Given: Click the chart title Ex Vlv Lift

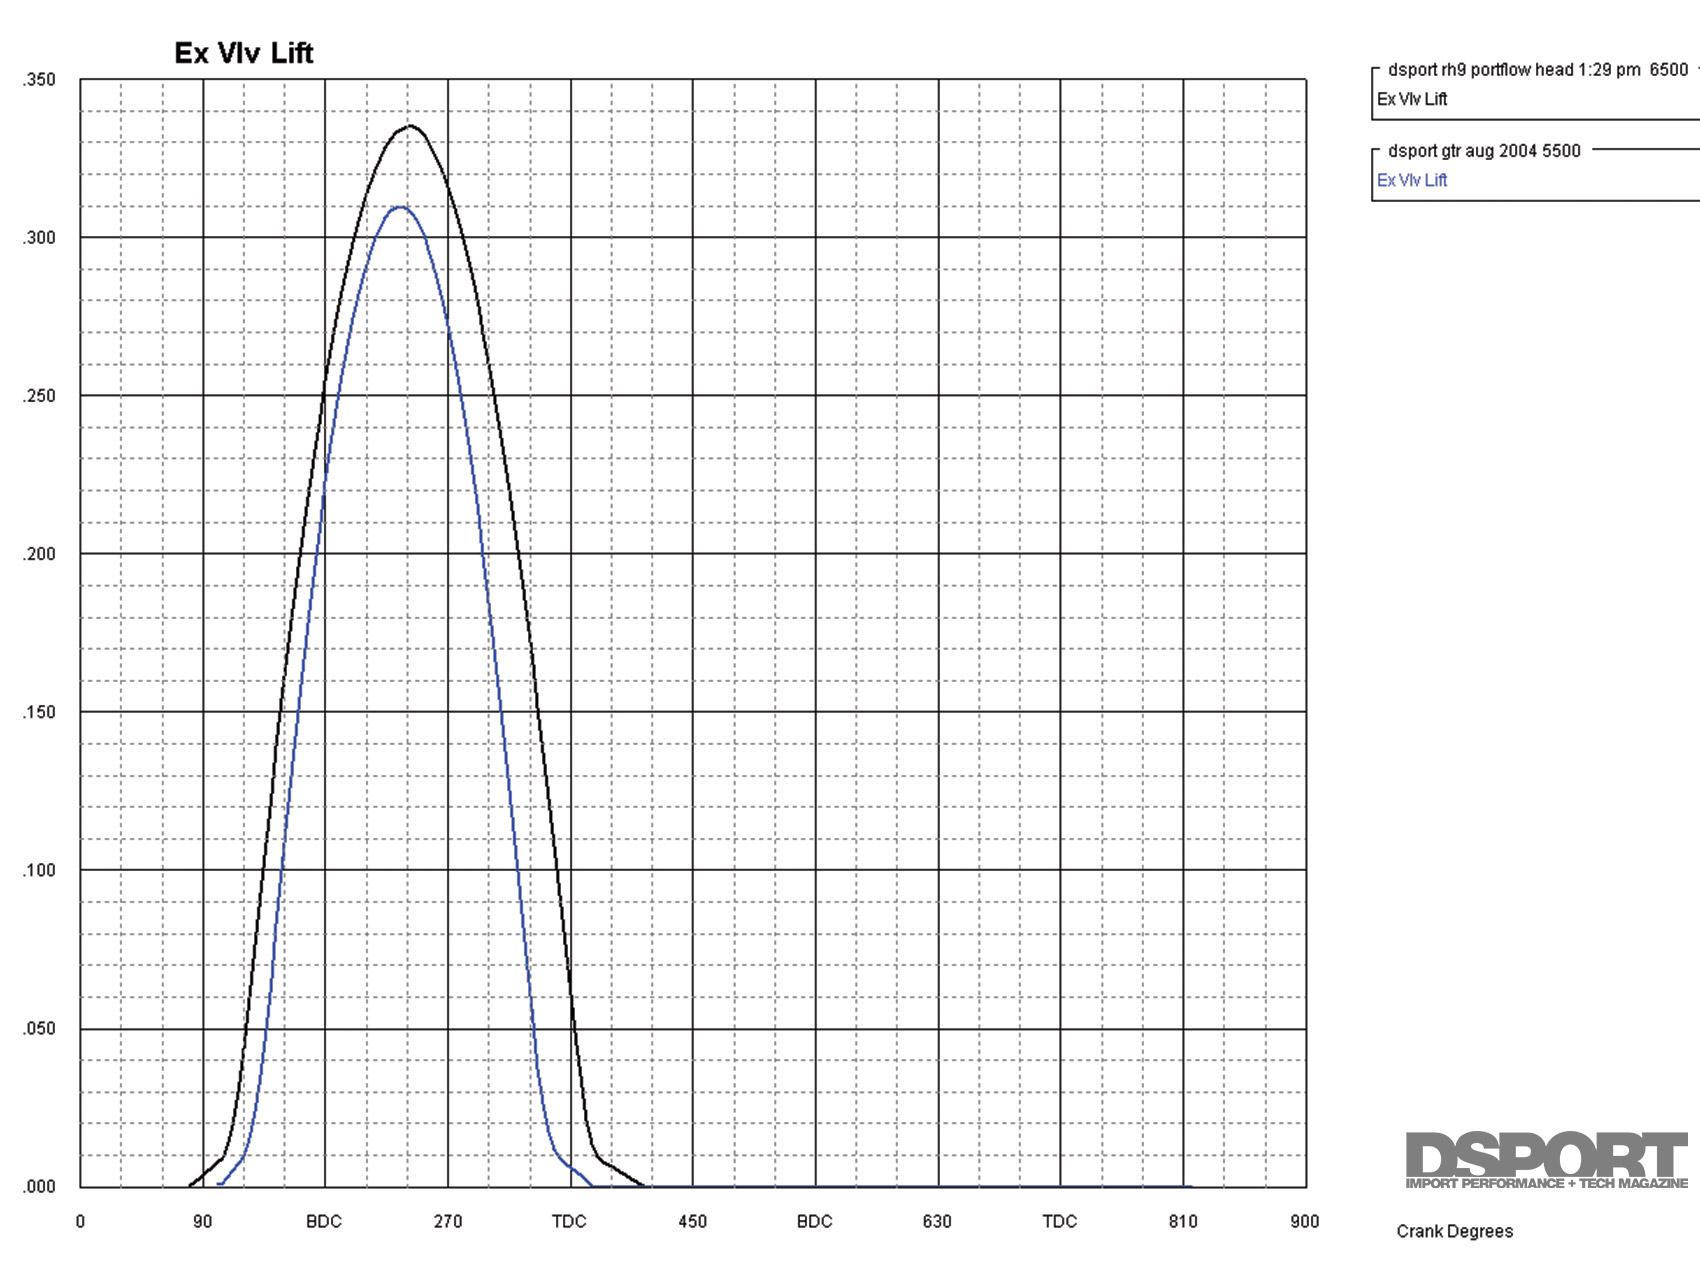Looking at the screenshot, I should pyautogui.click(x=244, y=53).
